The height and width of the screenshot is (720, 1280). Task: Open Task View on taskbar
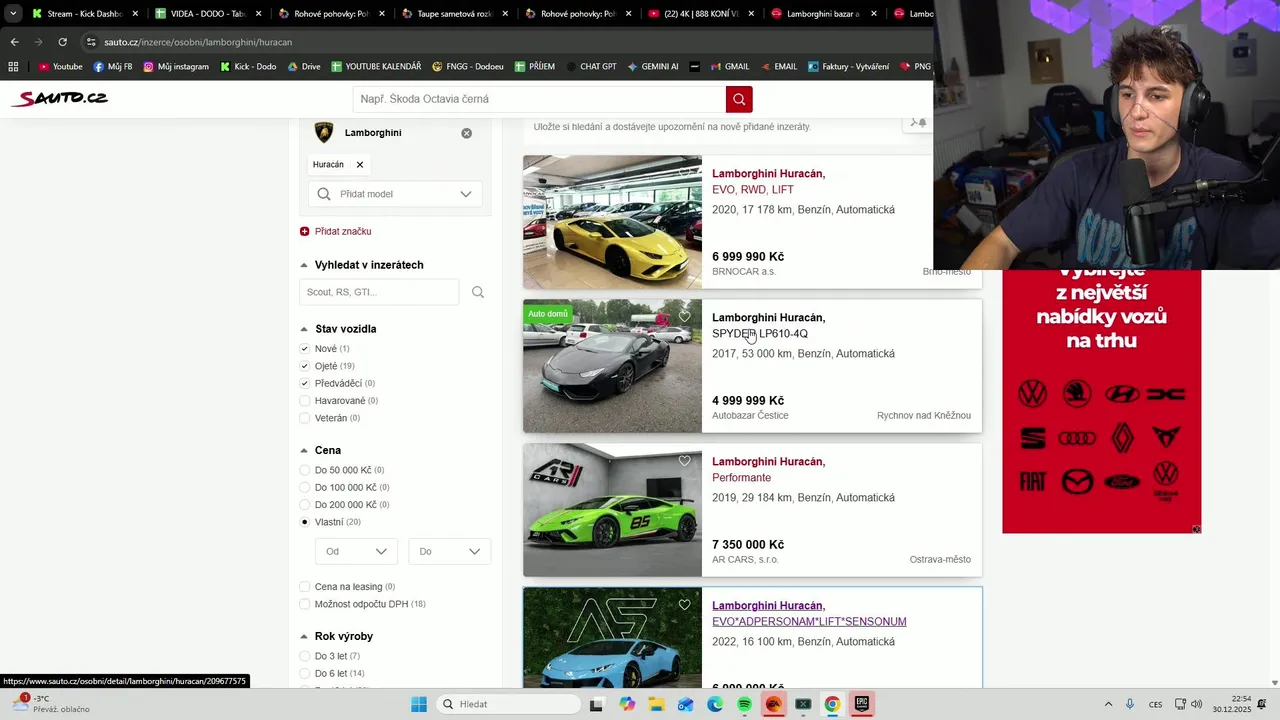(x=597, y=704)
